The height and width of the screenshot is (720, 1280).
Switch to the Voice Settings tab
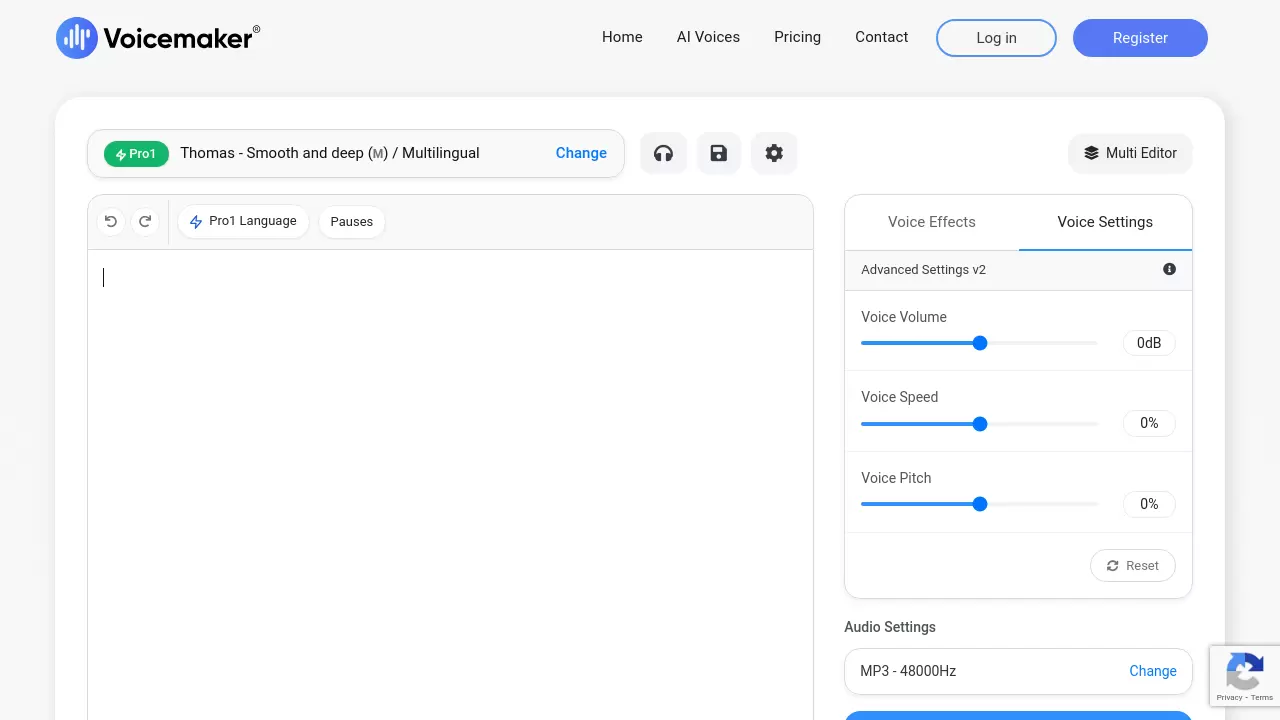[1105, 222]
